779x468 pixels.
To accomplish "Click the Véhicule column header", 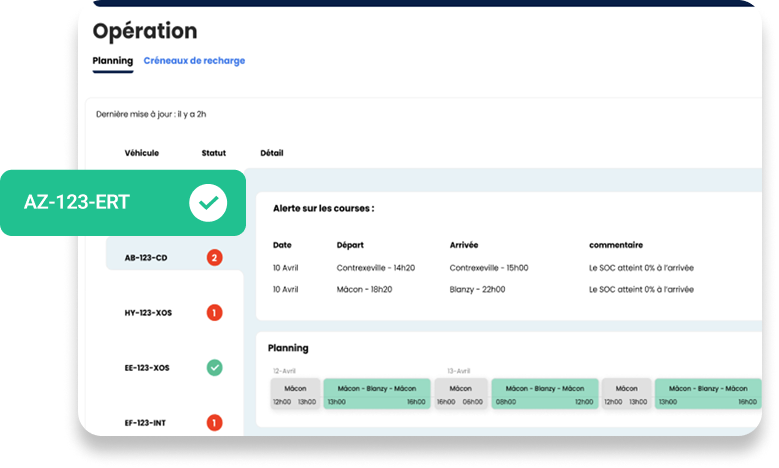I will pyautogui.click(x=142, y=153).
